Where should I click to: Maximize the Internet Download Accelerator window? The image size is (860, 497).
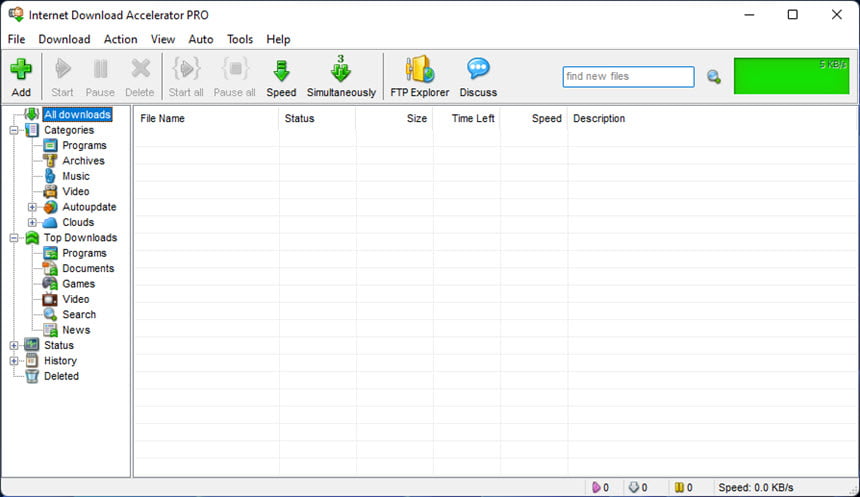(x=793, y=15)
